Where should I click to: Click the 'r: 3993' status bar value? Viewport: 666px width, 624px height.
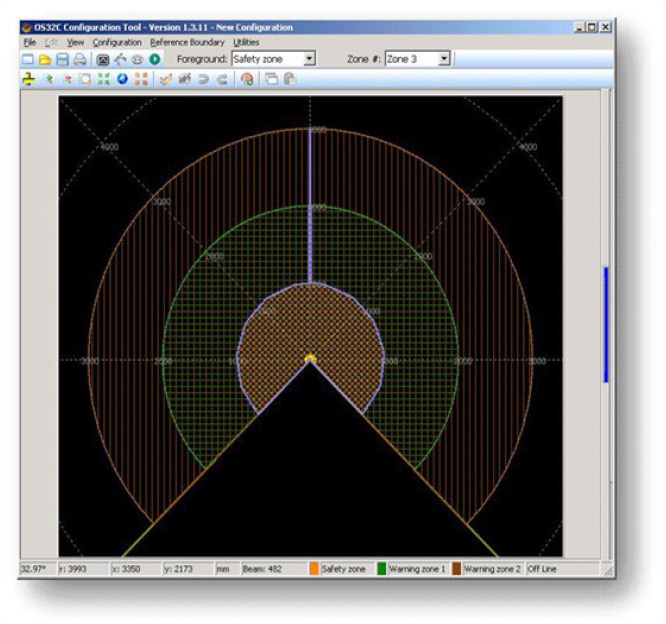pos(73,569)
